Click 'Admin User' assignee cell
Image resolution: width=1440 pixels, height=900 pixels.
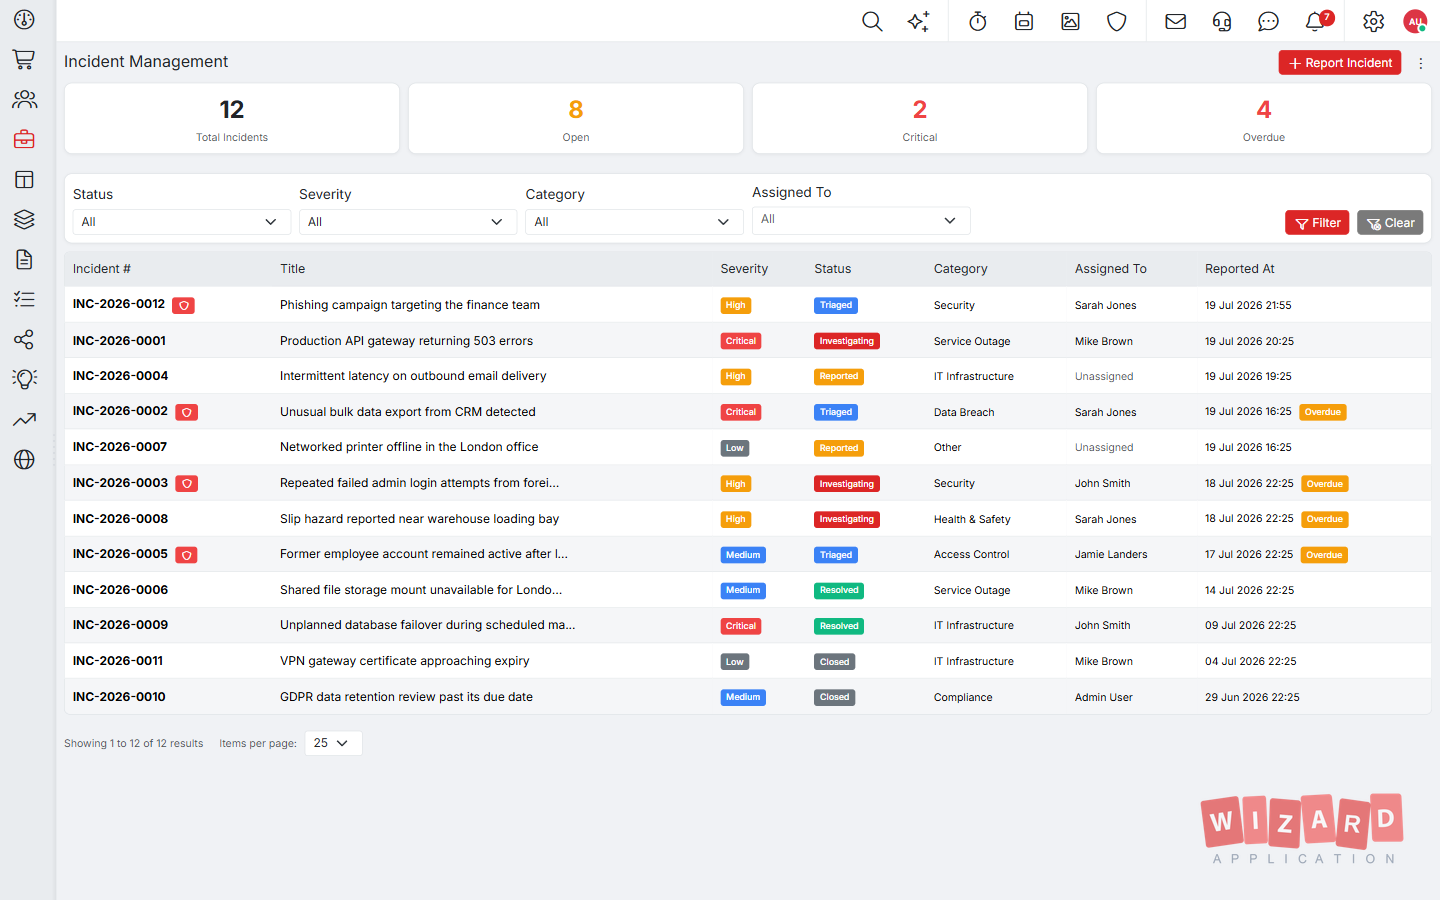[x=1104, y=698]
